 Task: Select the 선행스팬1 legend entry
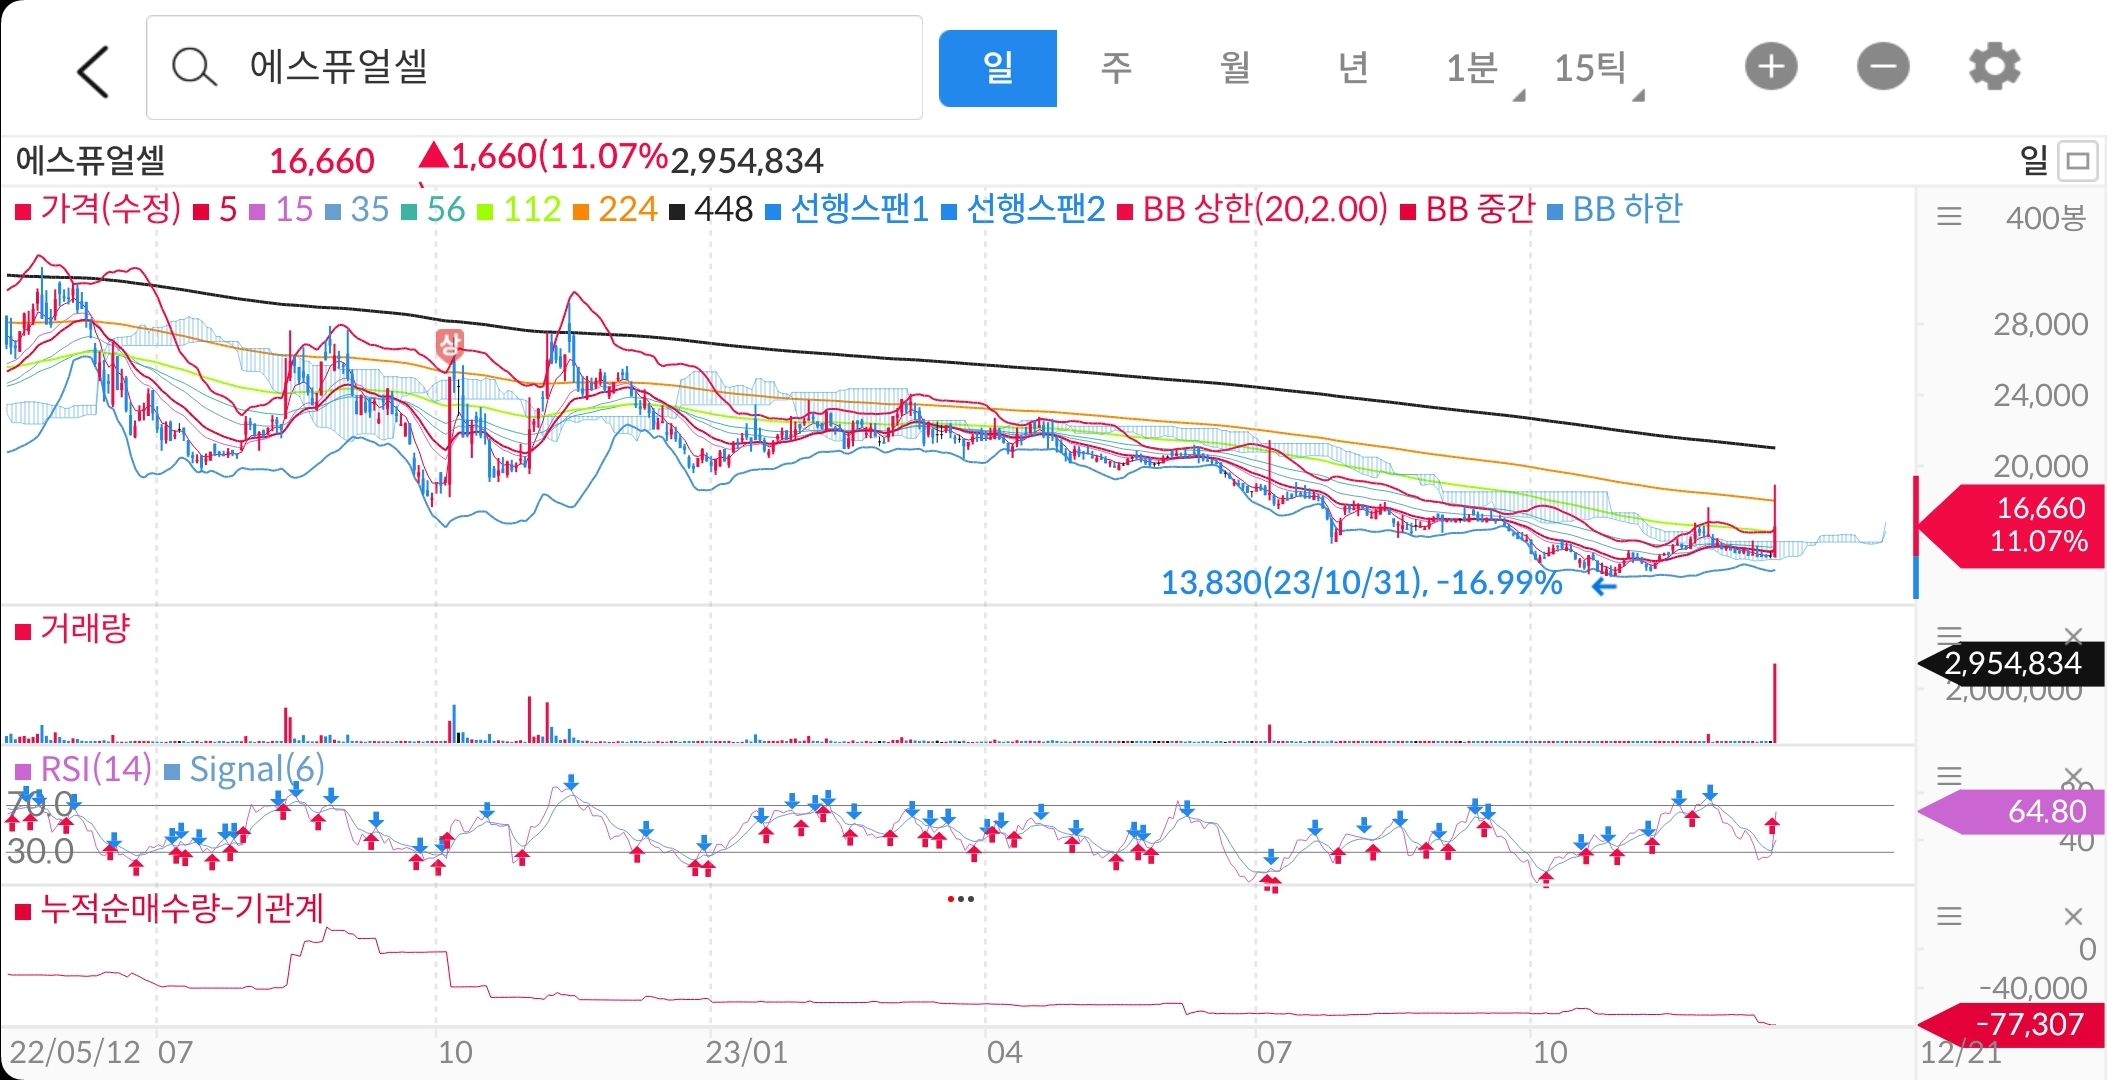pos(848,209)
